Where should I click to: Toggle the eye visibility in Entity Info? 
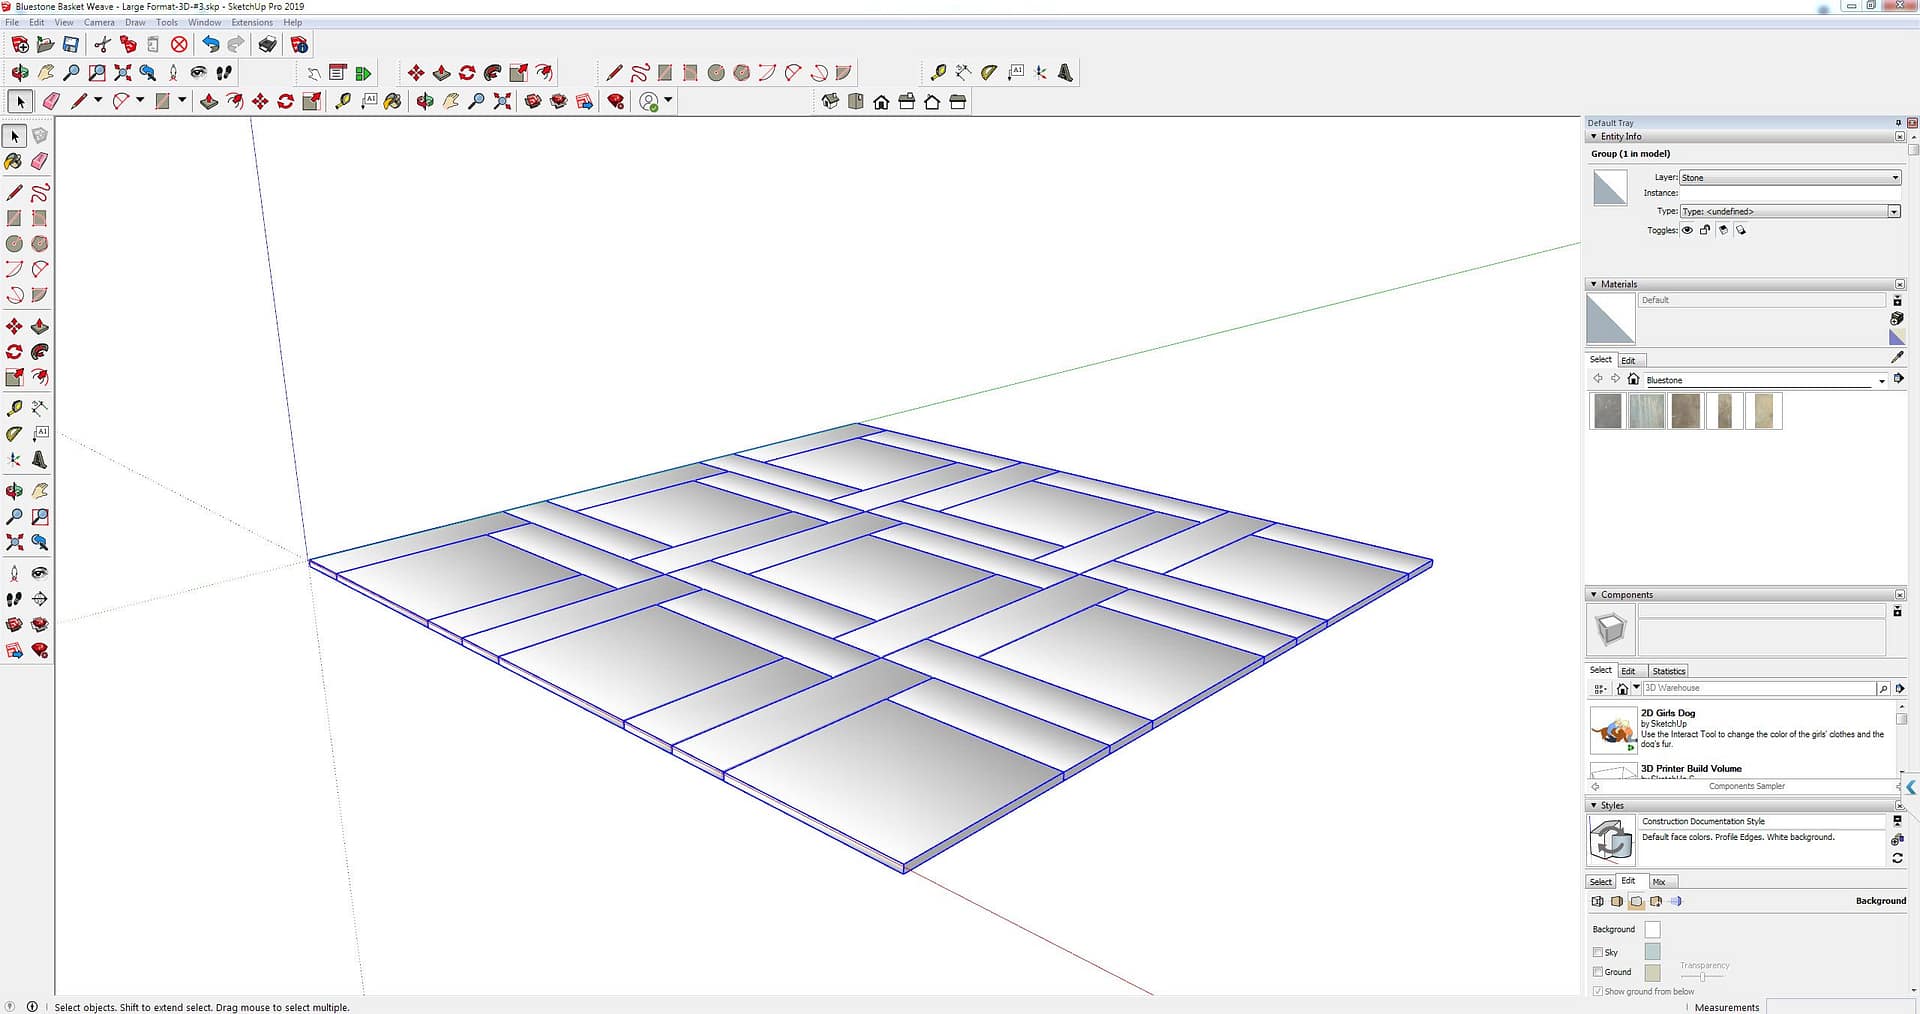click(1687, 230)
